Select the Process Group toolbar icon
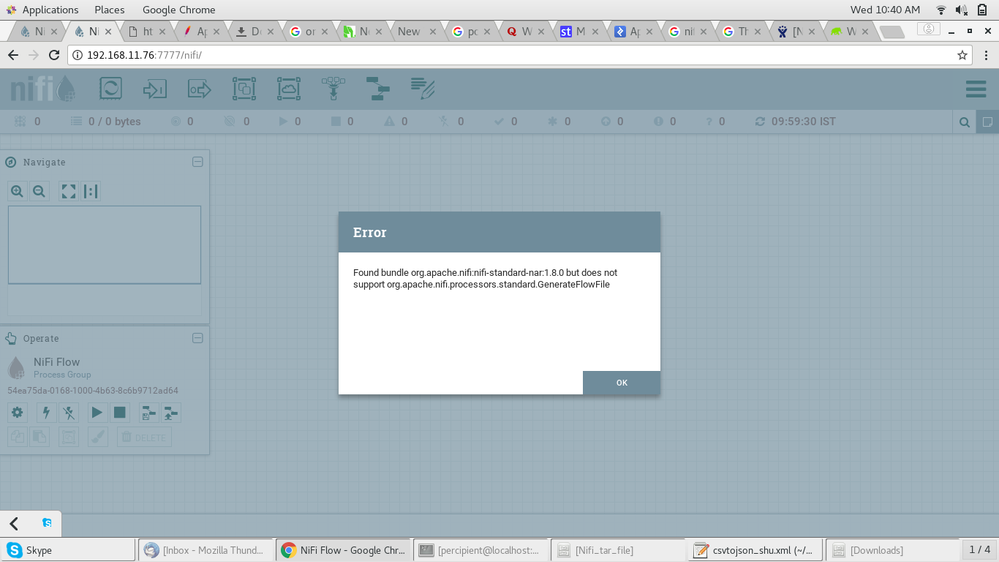The image size is (999, 562). pyautogui.click(x=244, y=89)
